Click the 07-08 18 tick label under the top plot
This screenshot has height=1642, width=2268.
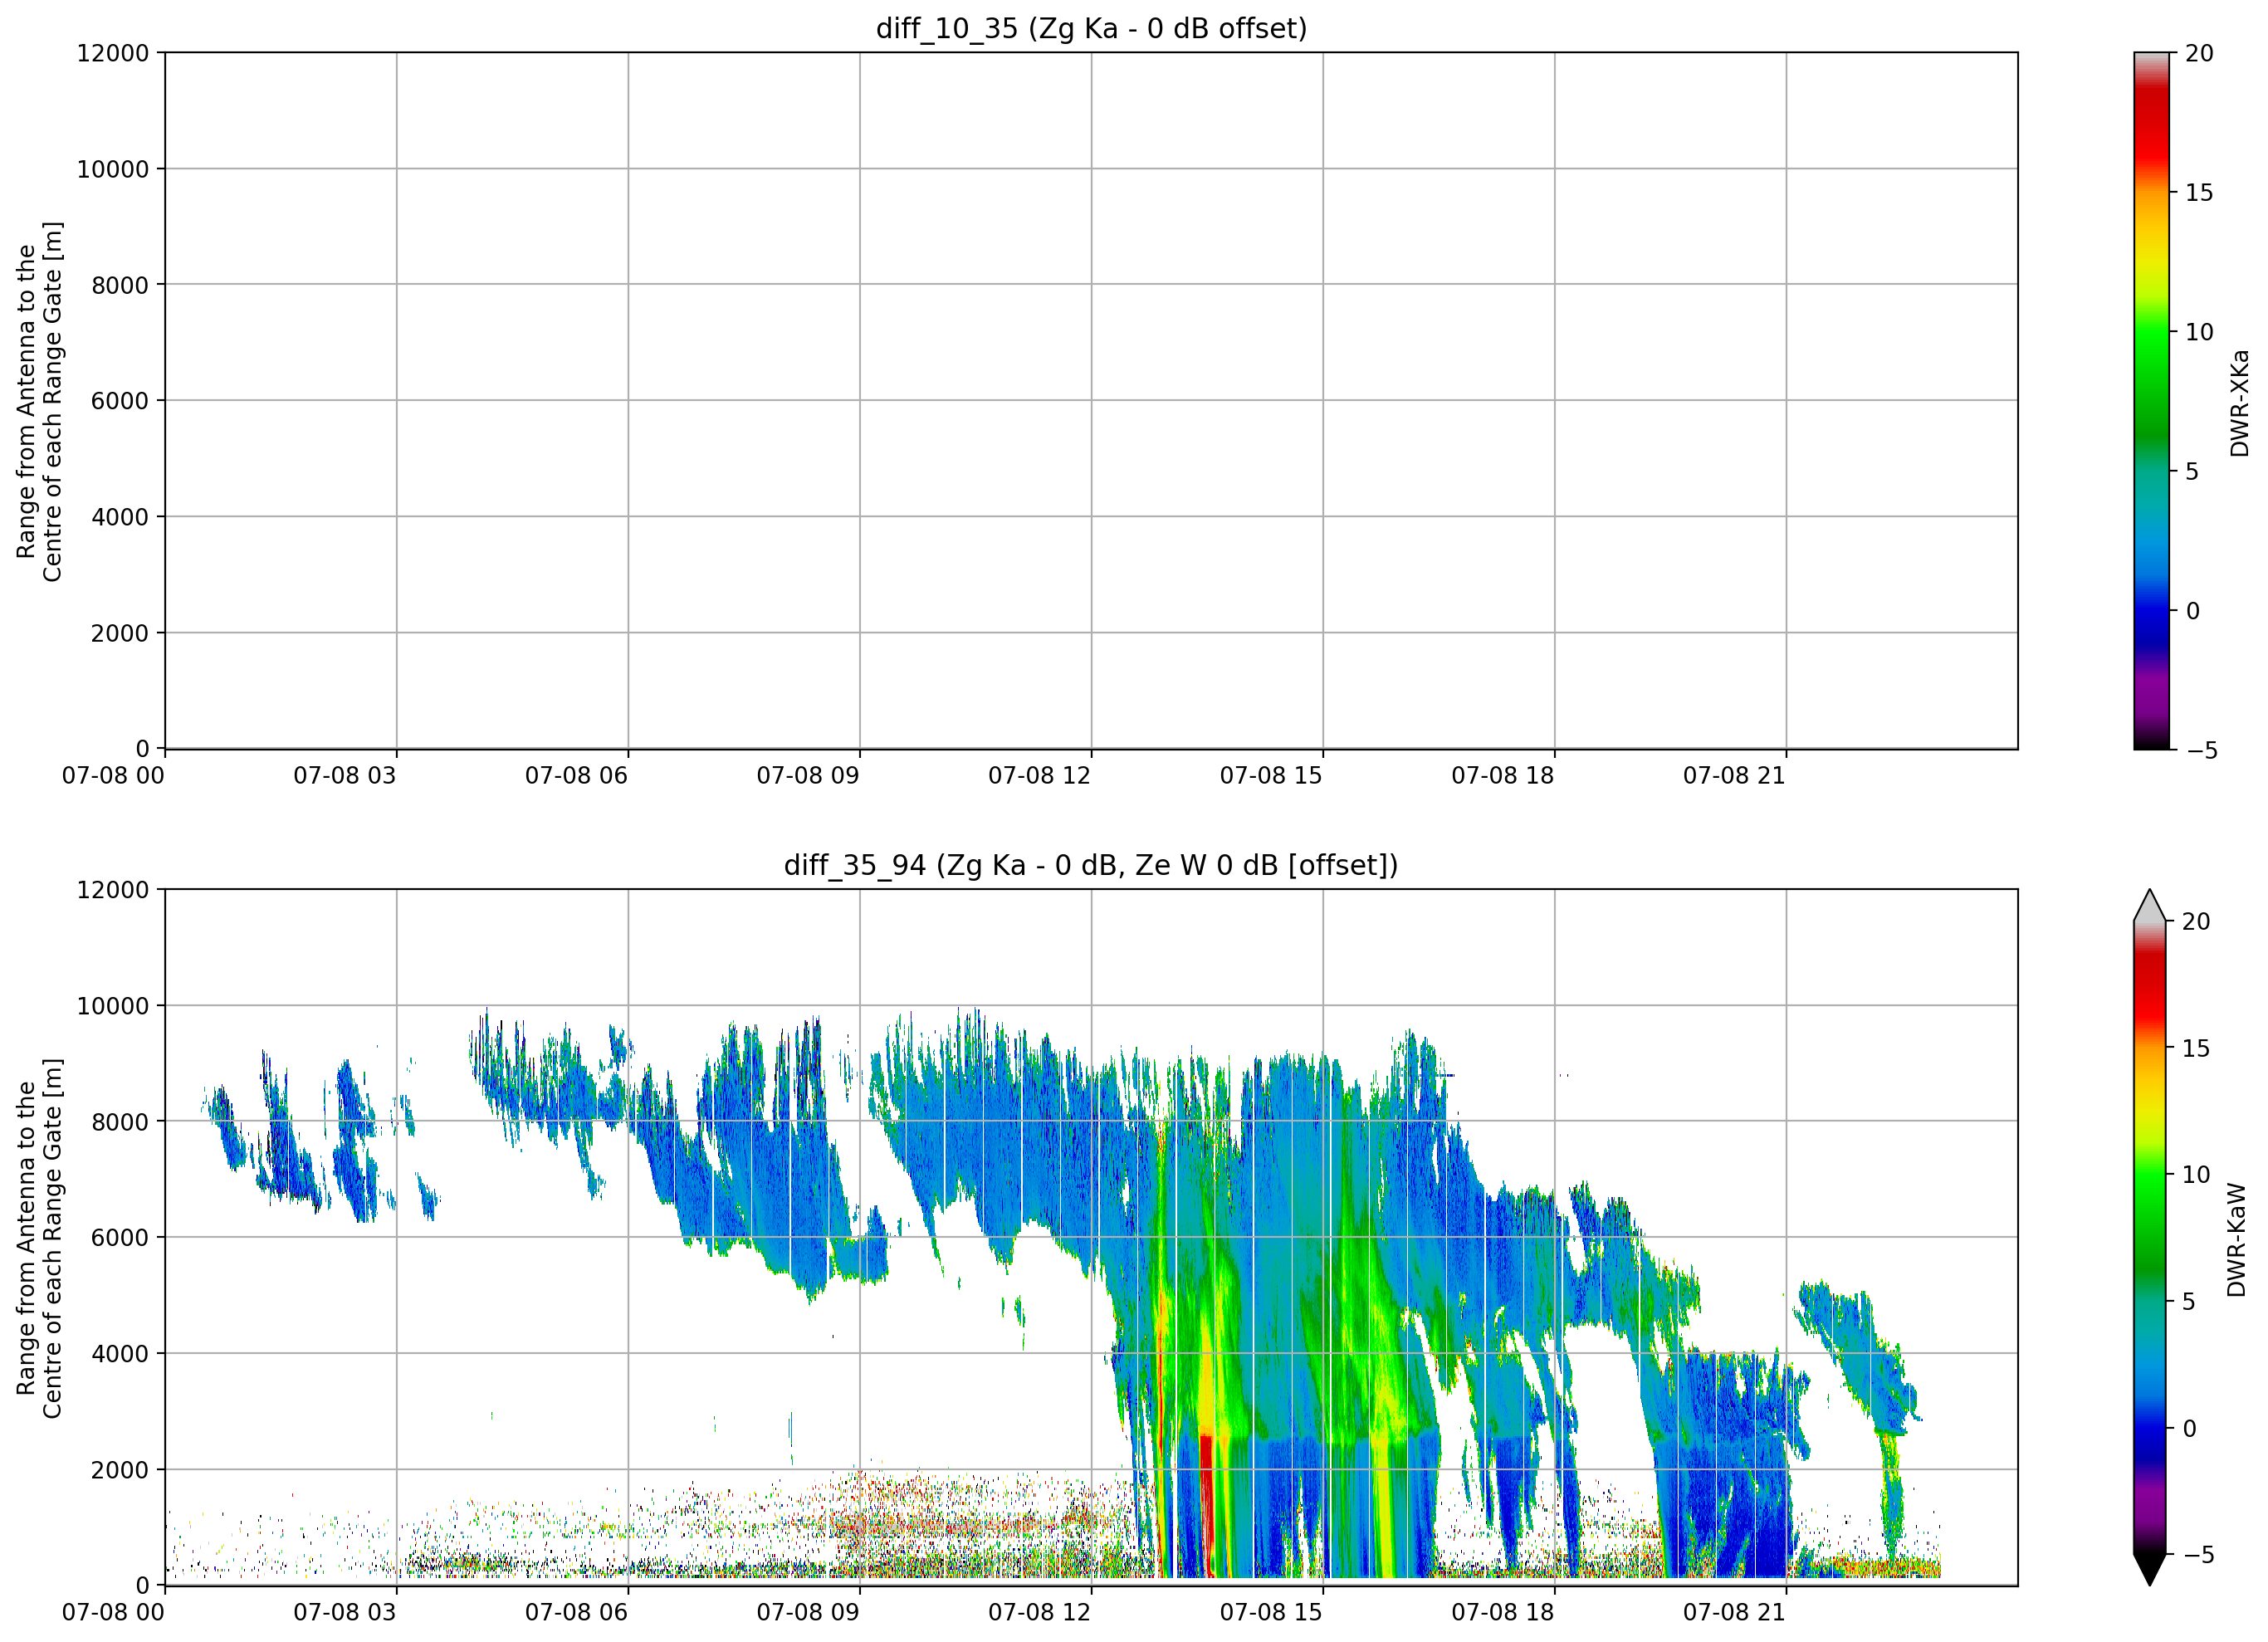(x=1503, y=775)
